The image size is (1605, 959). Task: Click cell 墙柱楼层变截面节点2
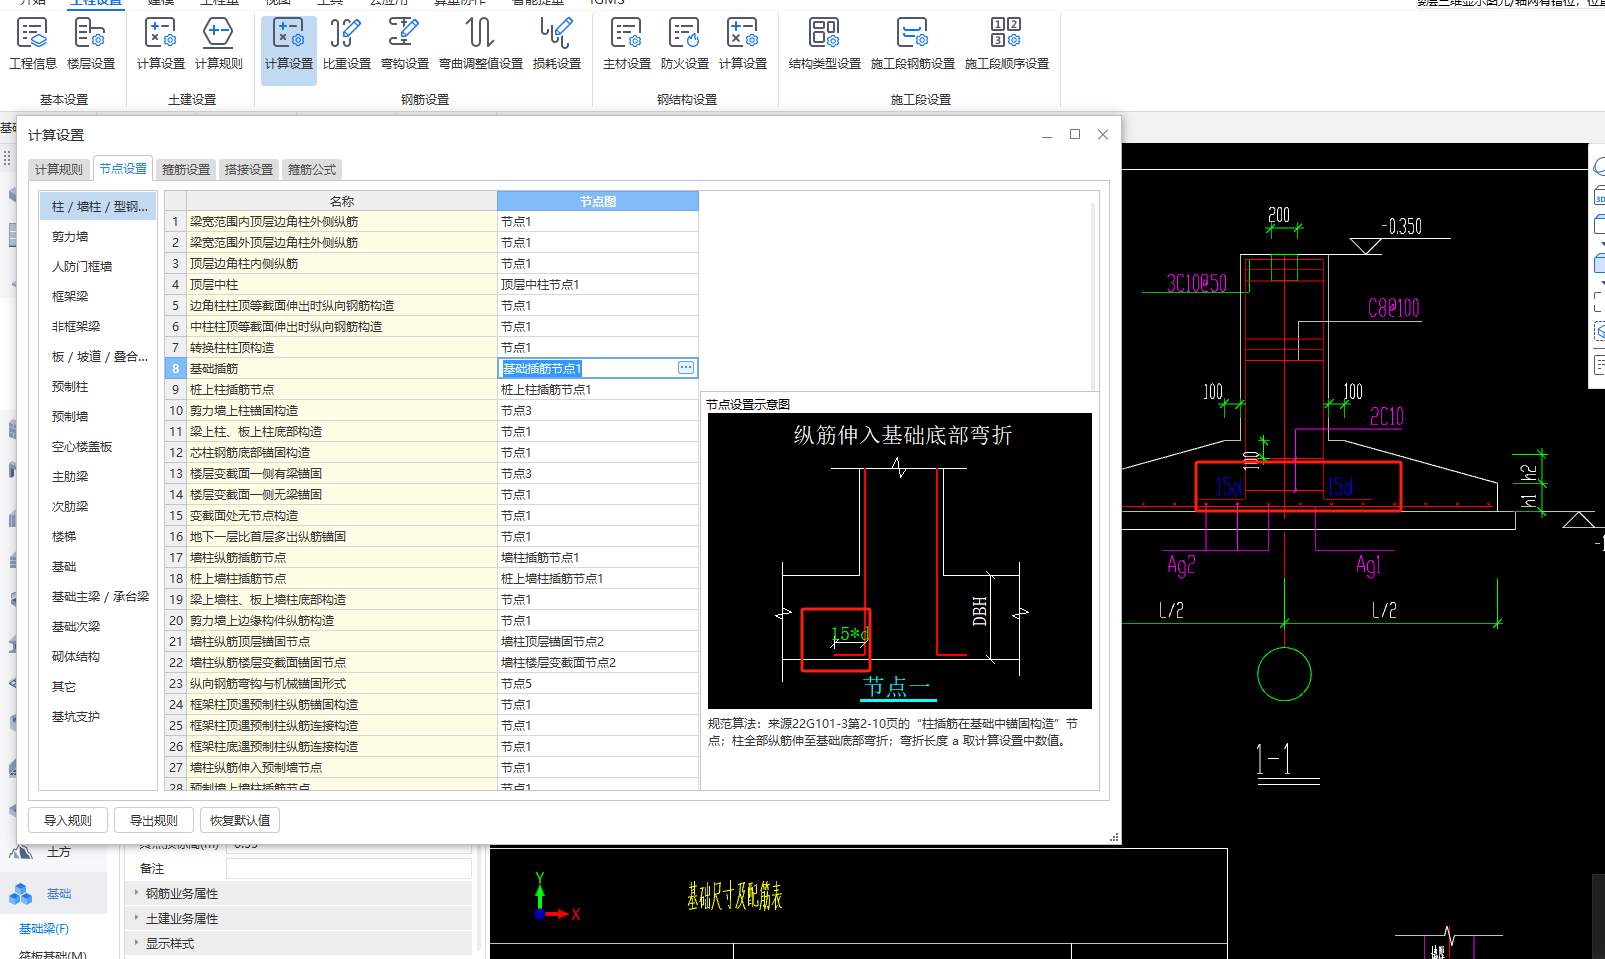pos(598,662)
